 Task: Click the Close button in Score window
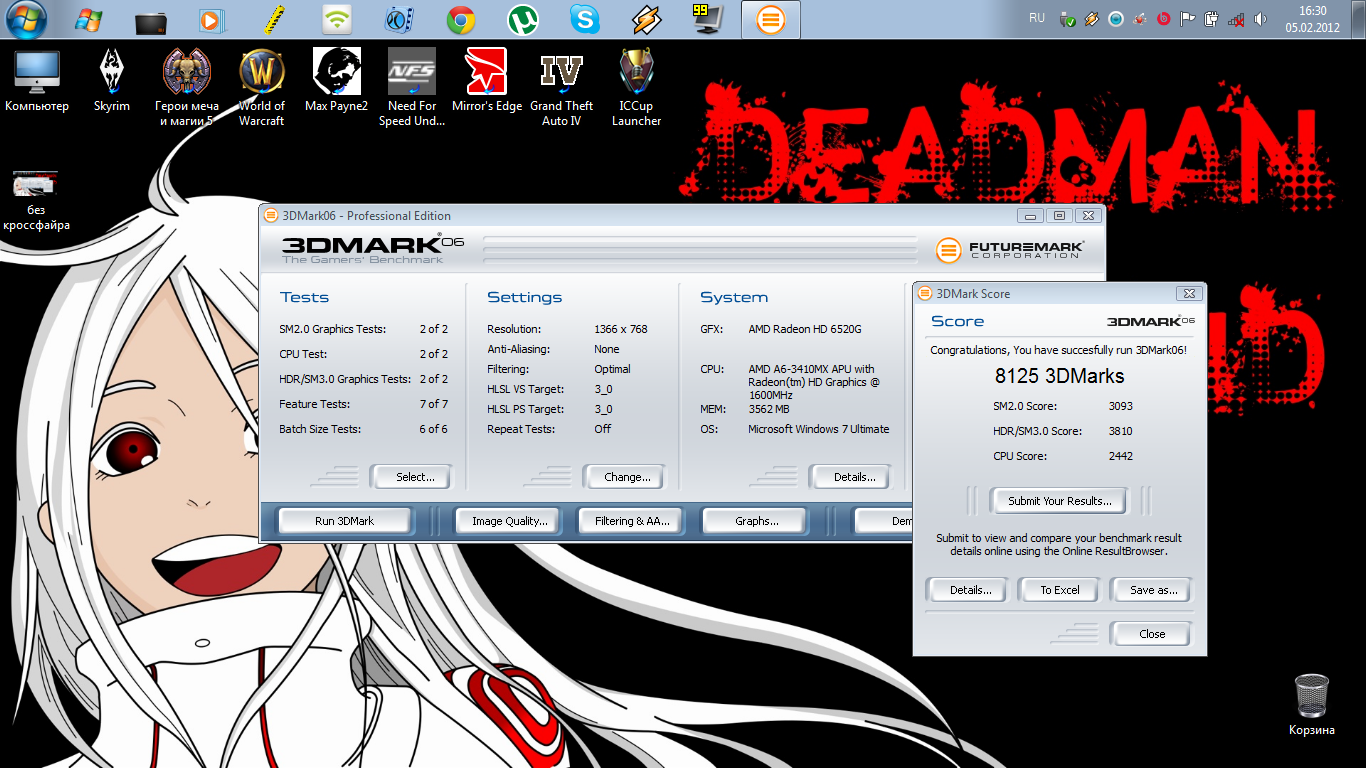pos(1152,634)
